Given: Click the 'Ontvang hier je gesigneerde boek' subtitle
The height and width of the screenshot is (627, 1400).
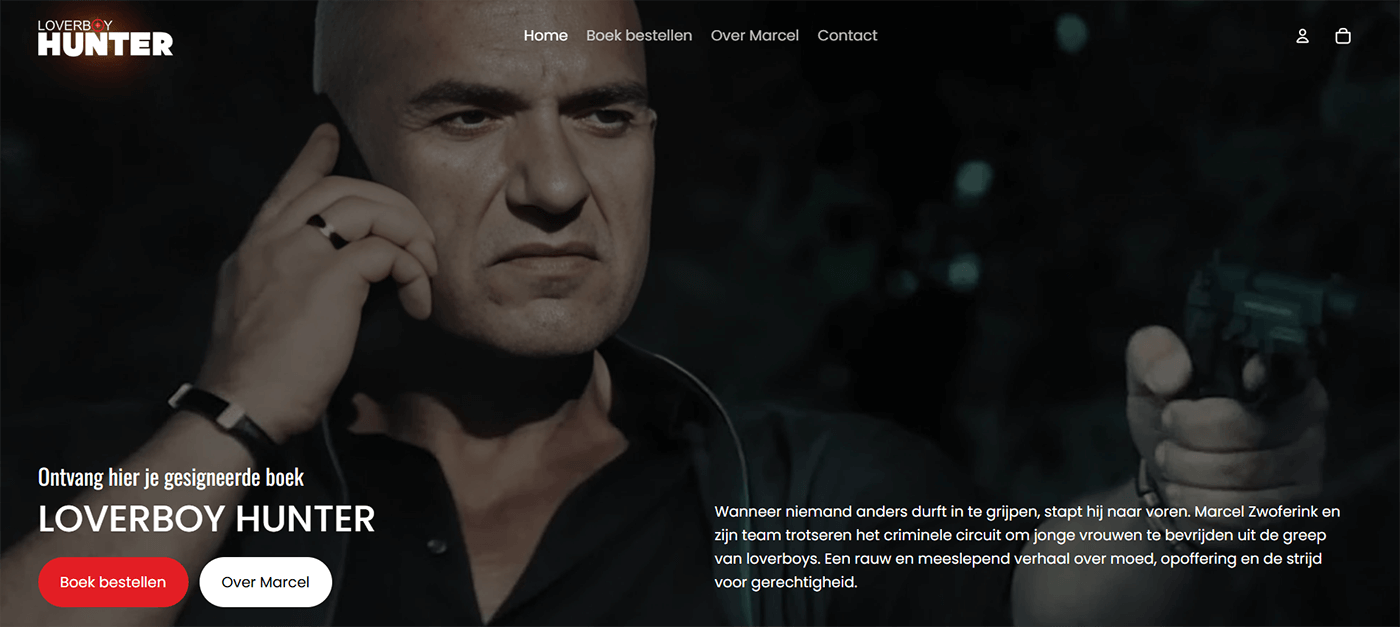Looking at the screenshot, I should (x=171, y=477).
